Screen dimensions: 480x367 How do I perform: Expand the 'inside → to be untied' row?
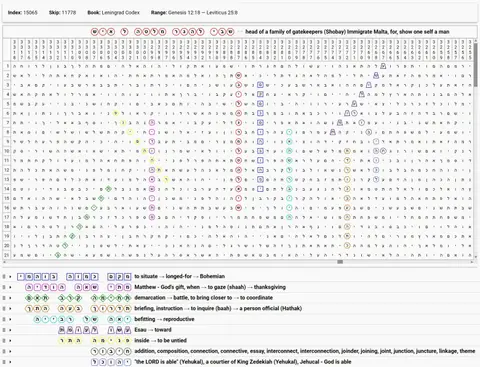tap(10, 340)
